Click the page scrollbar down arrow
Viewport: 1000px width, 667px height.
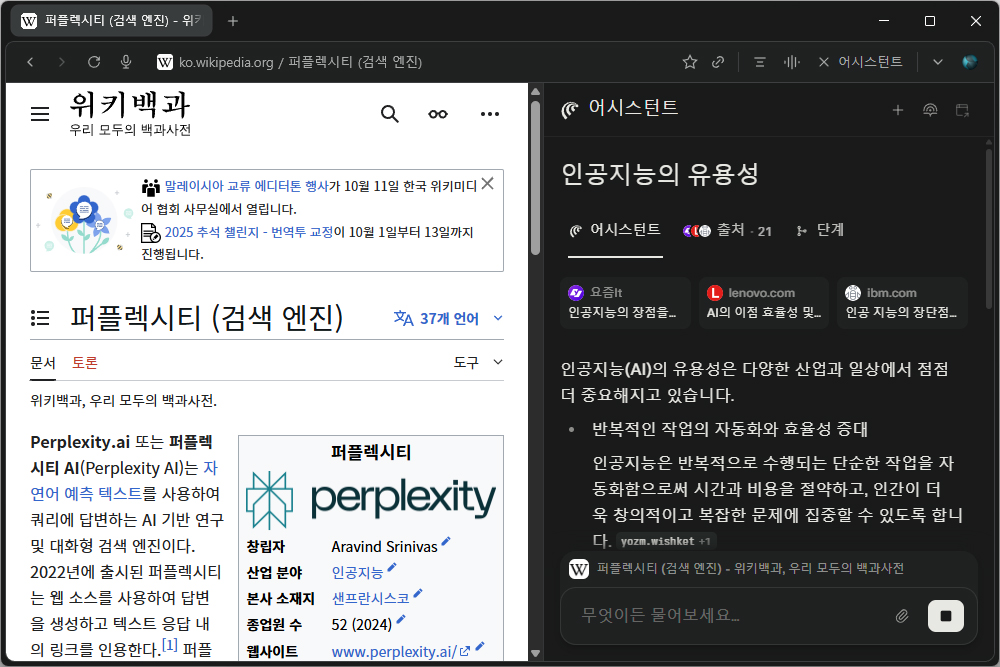(x=536, y=654)
